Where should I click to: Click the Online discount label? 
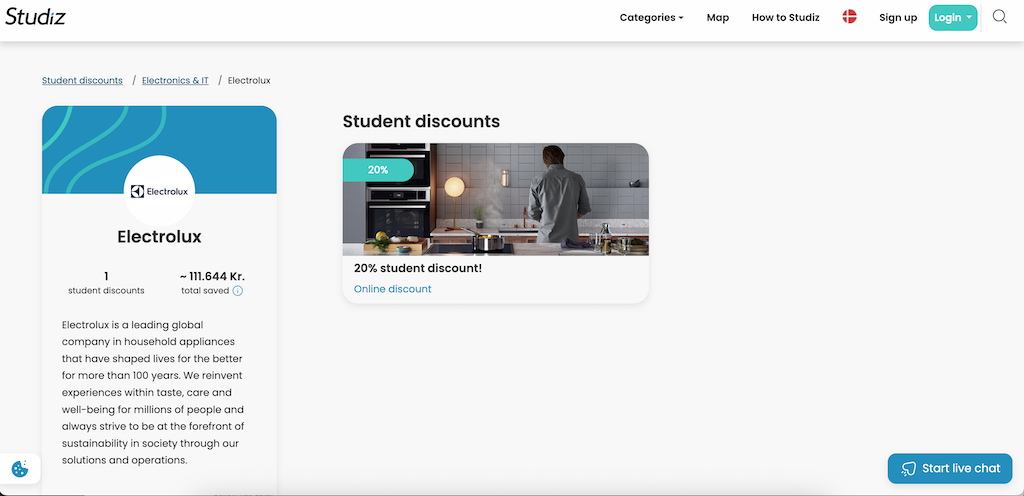[392, 288]
